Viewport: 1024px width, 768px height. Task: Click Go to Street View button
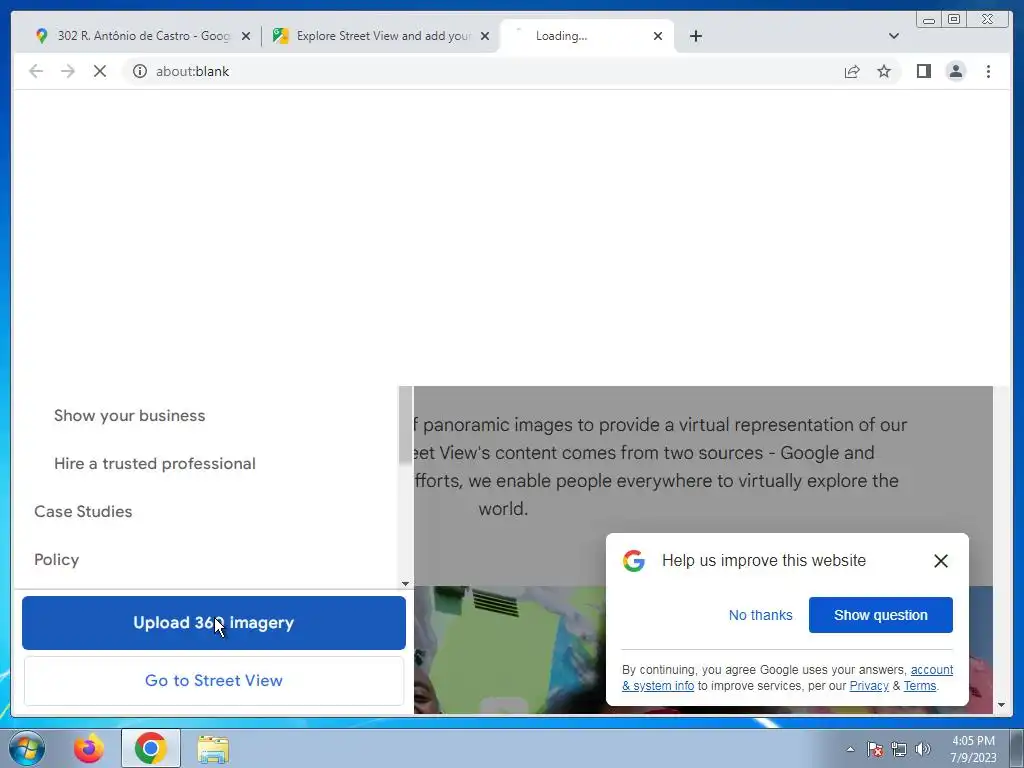pos(214,680)
